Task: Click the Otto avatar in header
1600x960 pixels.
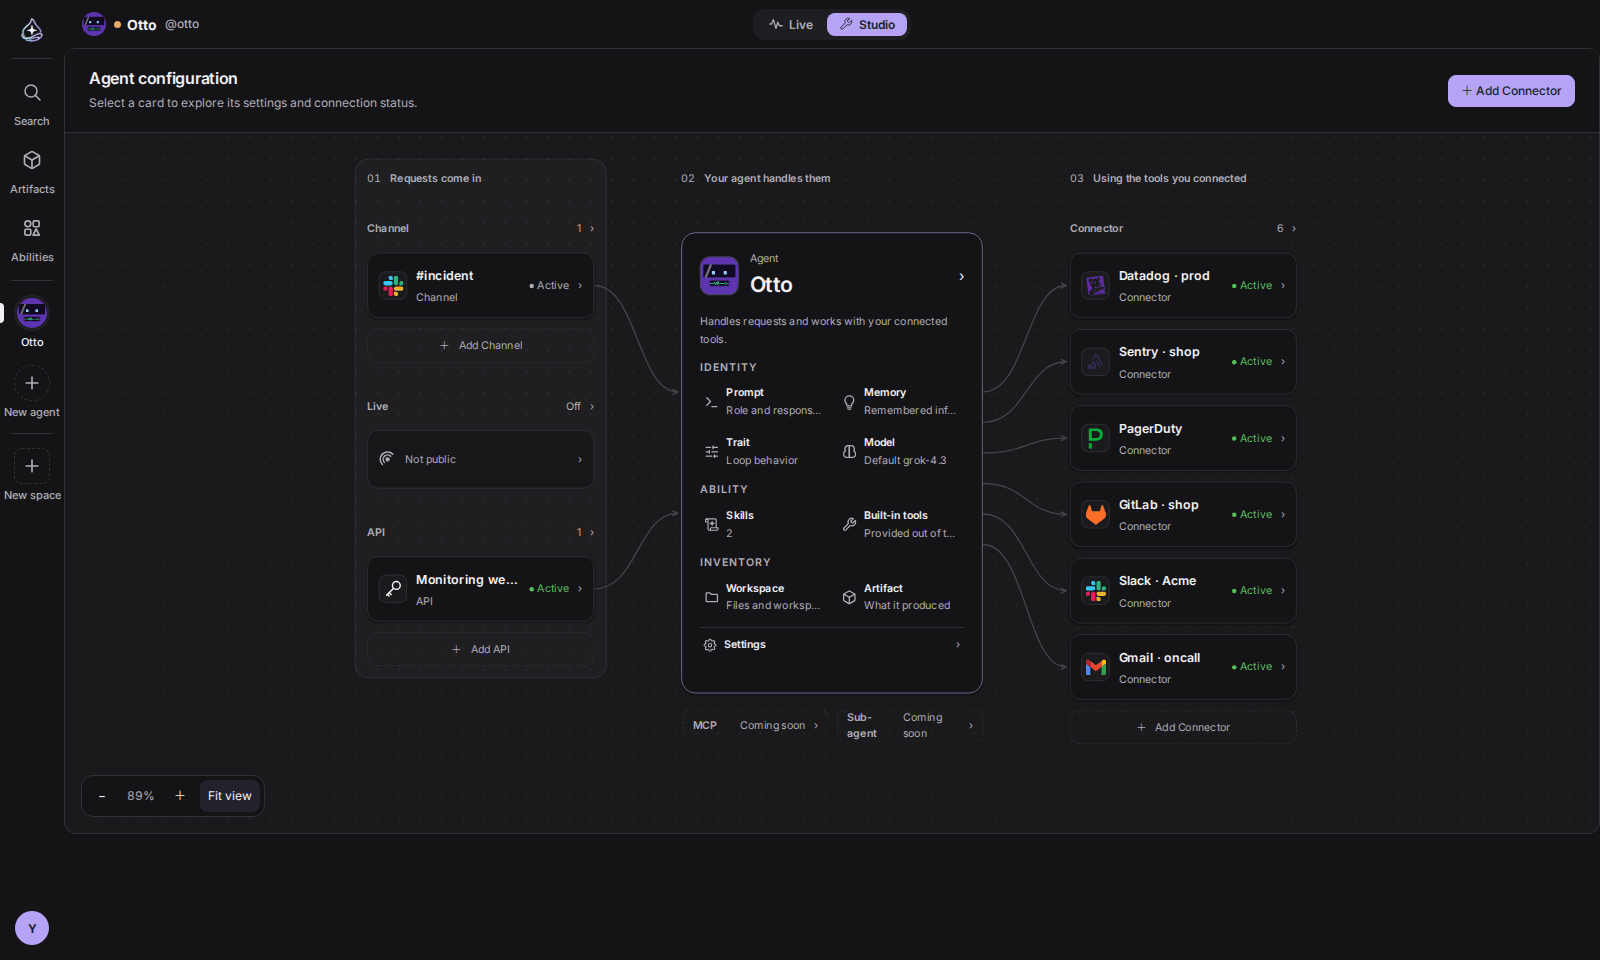Action: point(94,24)
